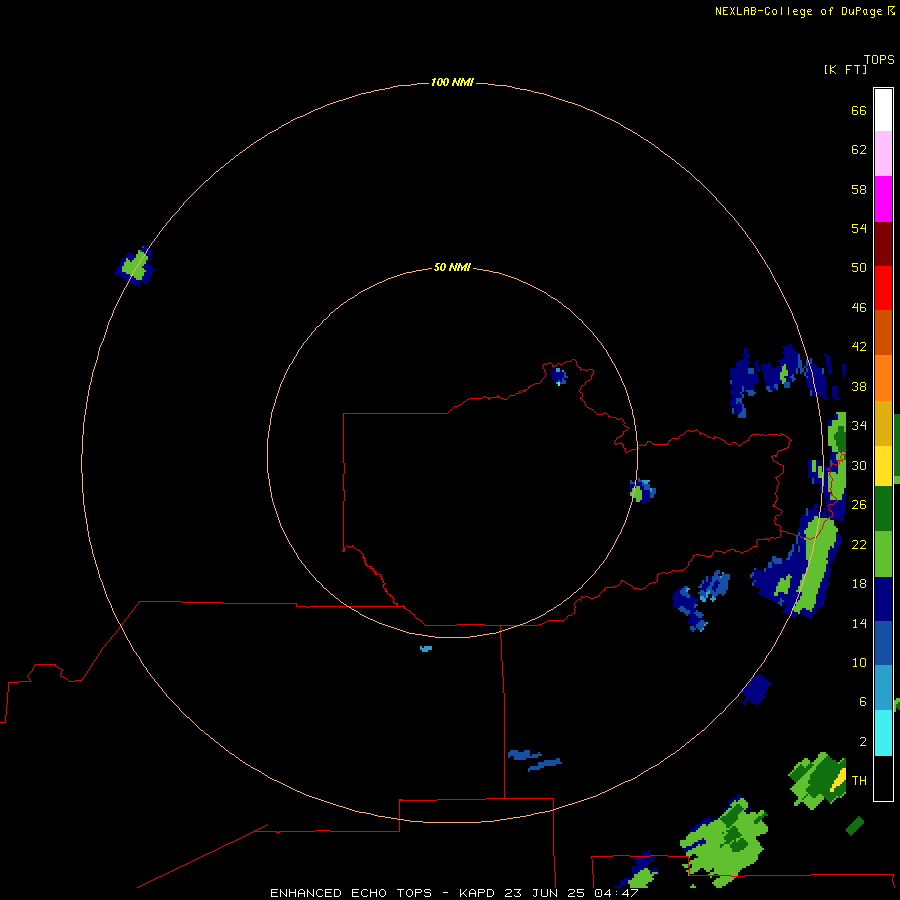
Task: Click the '62' legend value
Action: pyautogui.click(x=859, y=149)
